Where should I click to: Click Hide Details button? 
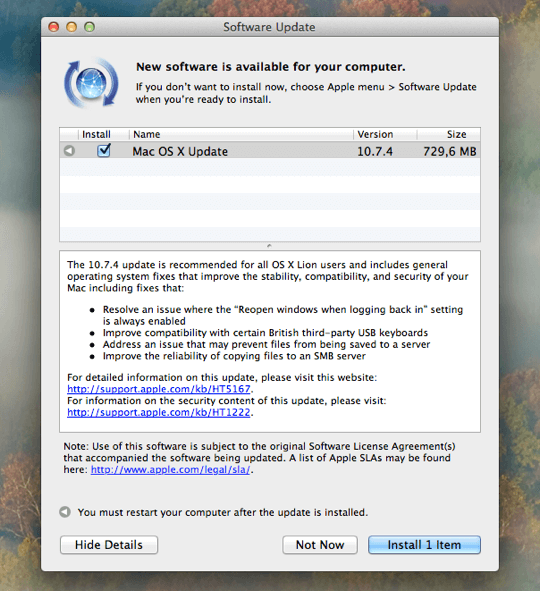[x=109, y=545]
